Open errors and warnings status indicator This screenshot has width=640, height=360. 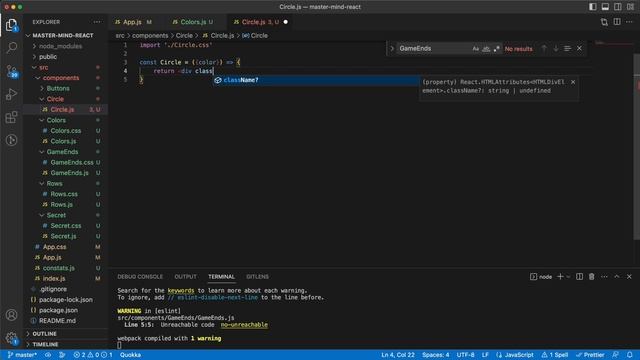click(x=93, y=355)
